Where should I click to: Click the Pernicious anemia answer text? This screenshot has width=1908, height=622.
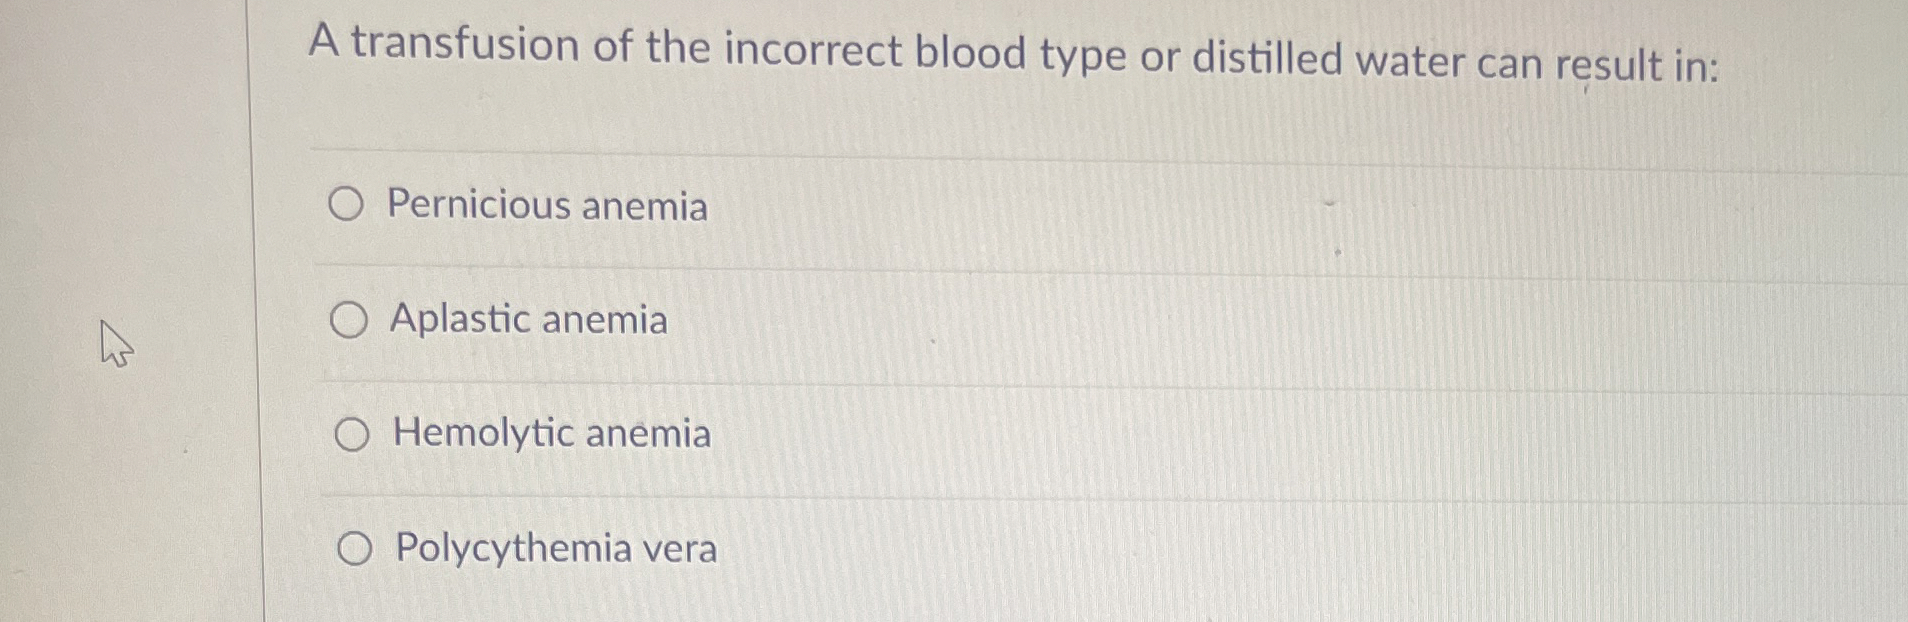click(x=548, y=206)
